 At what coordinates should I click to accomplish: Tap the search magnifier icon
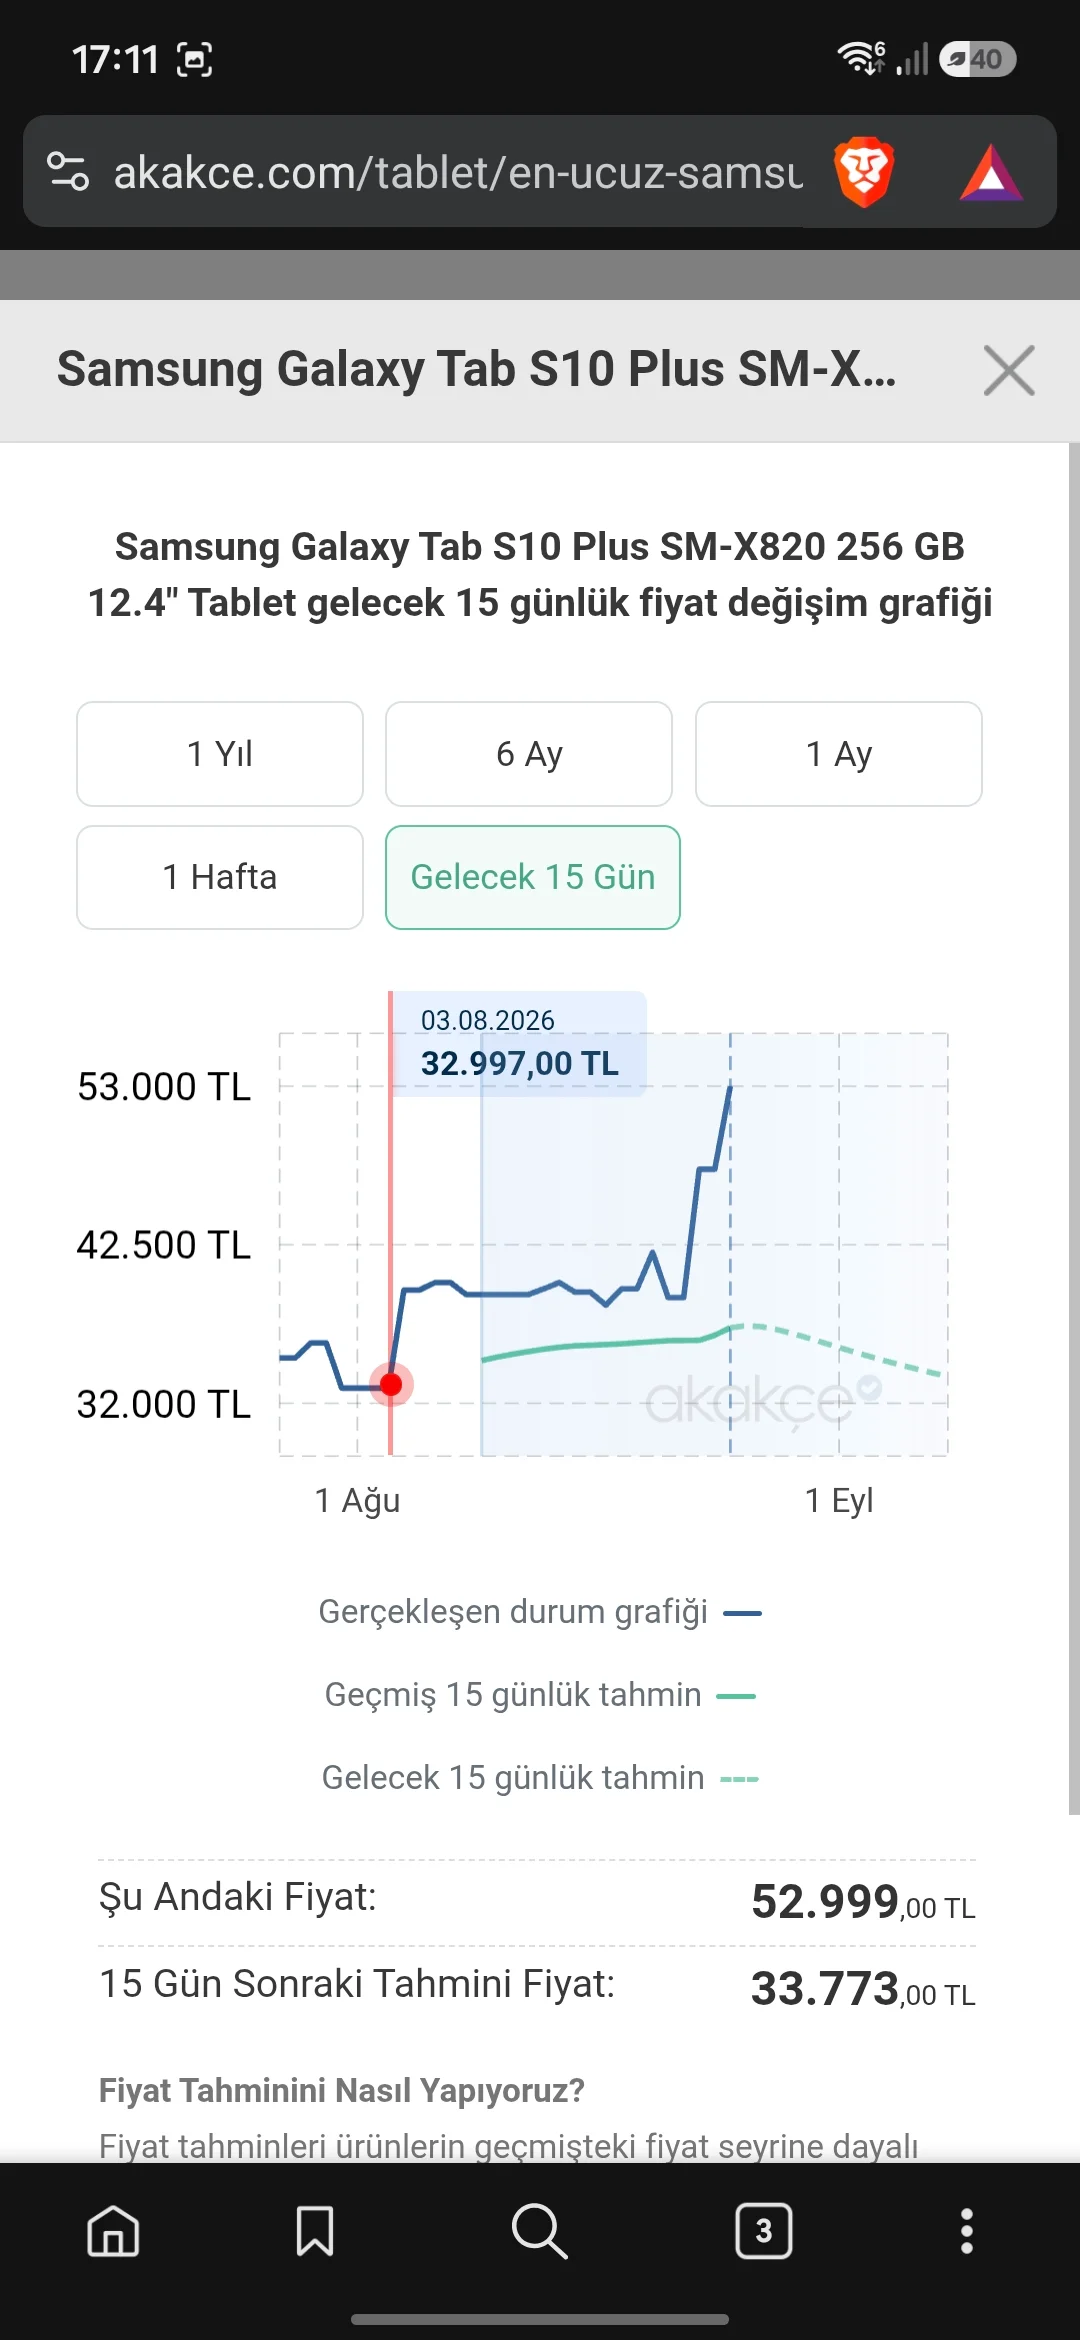coord(540,2231)
